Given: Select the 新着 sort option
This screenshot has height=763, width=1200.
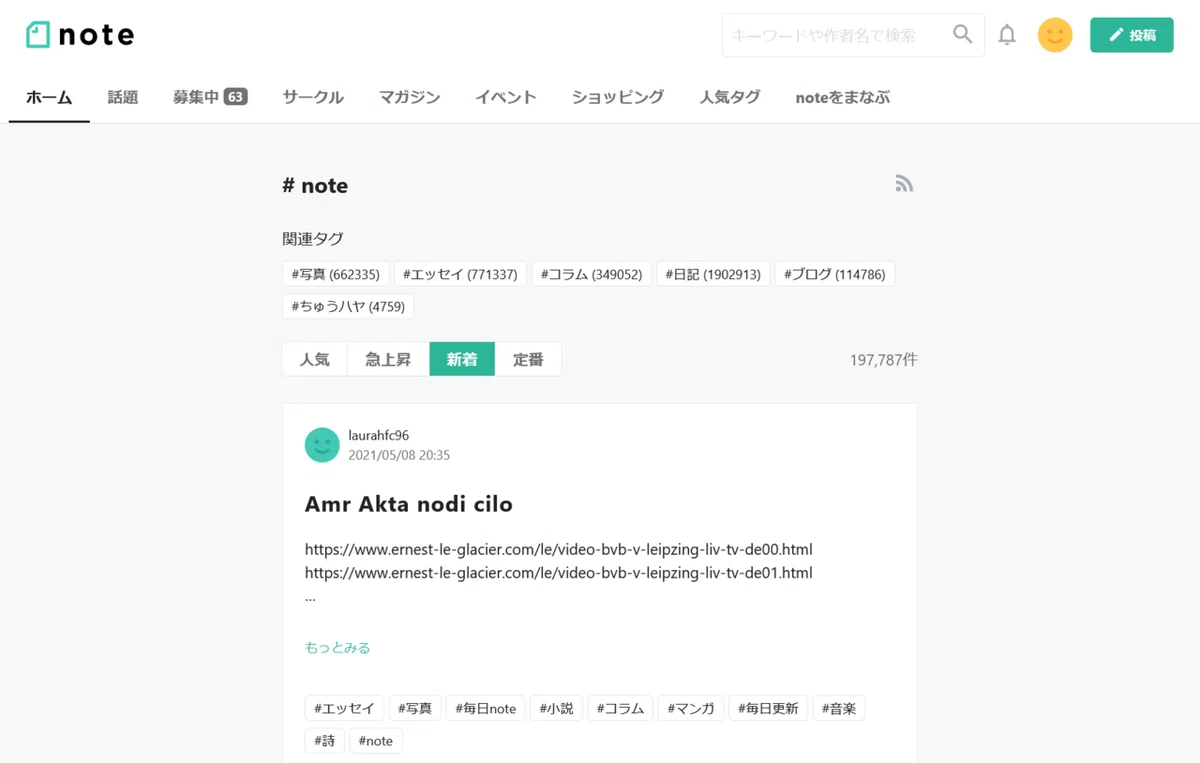Looking at the screenshot, I should pyautogui.click(x=462, y=359).
